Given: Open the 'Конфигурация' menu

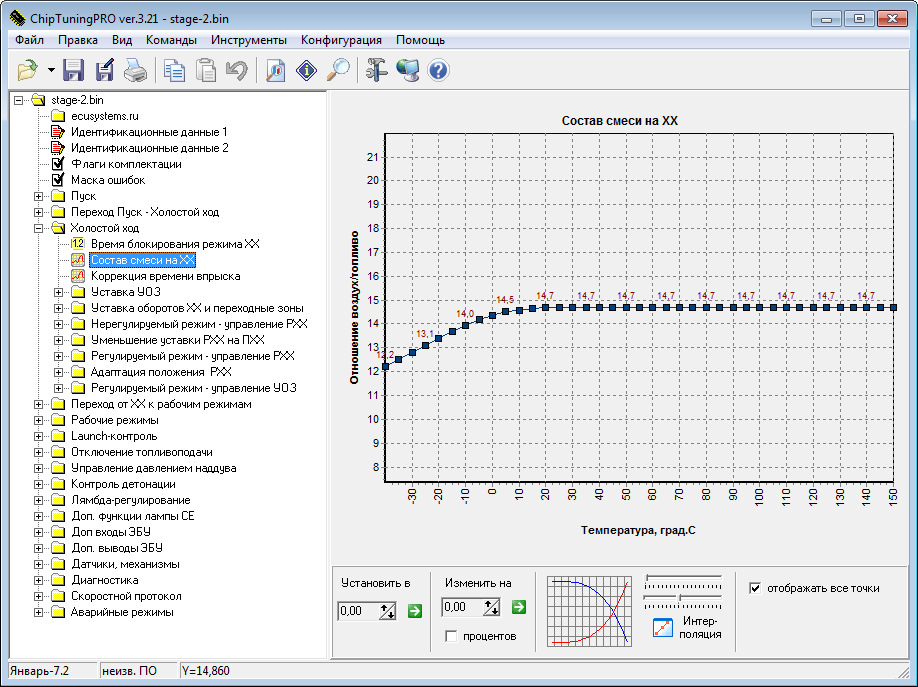Looking at the screenshot, I should pyautogui.click(x=341, y=40).
